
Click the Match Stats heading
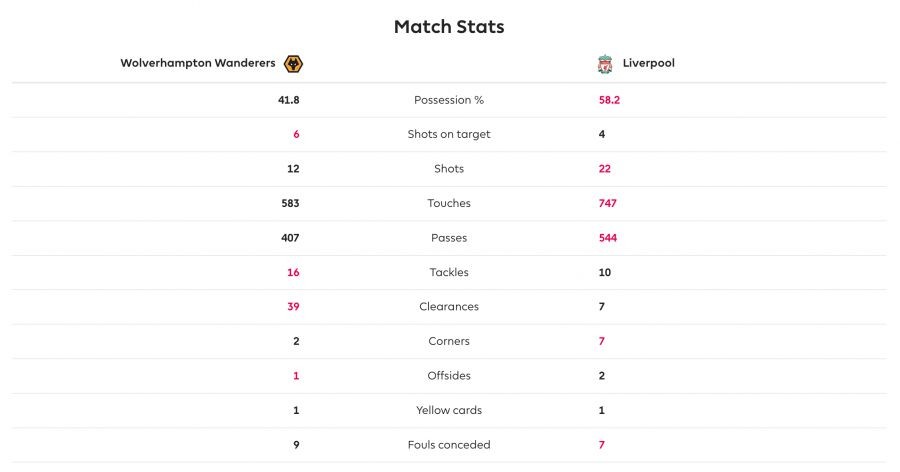(449, 27)
